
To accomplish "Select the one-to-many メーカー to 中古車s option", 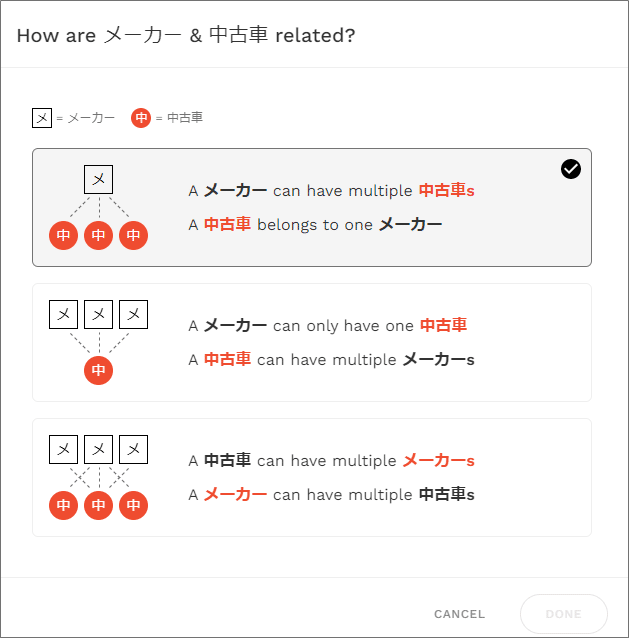I will click(312, 208).
